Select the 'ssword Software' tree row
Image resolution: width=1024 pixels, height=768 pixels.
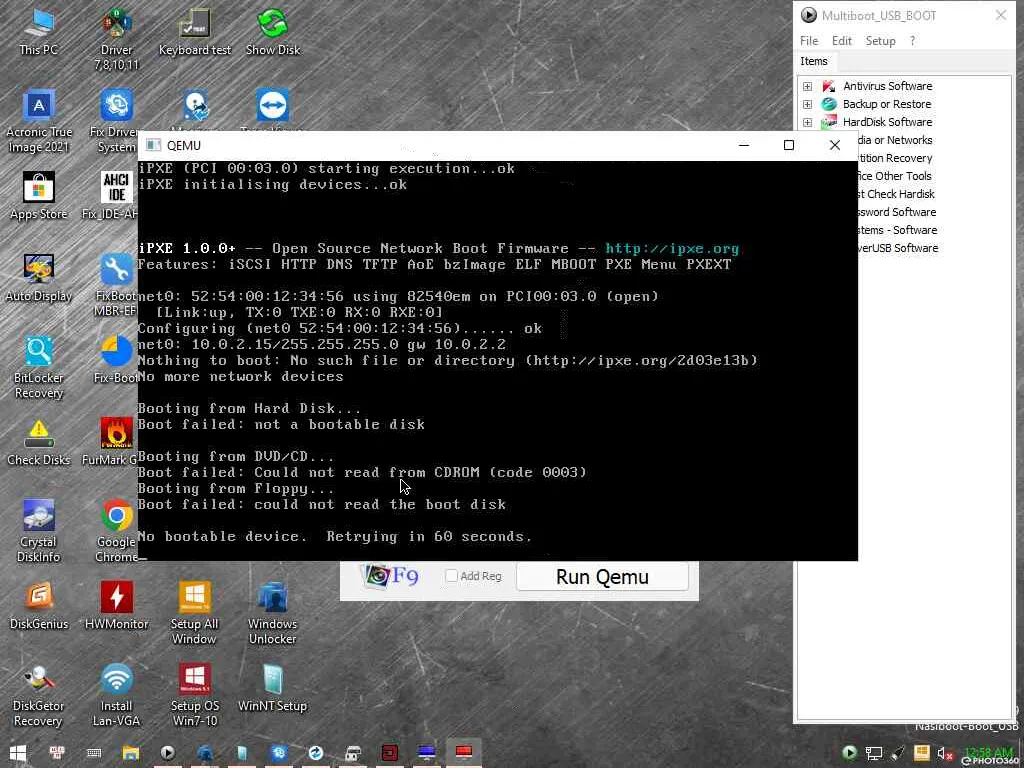coord(897,212)
